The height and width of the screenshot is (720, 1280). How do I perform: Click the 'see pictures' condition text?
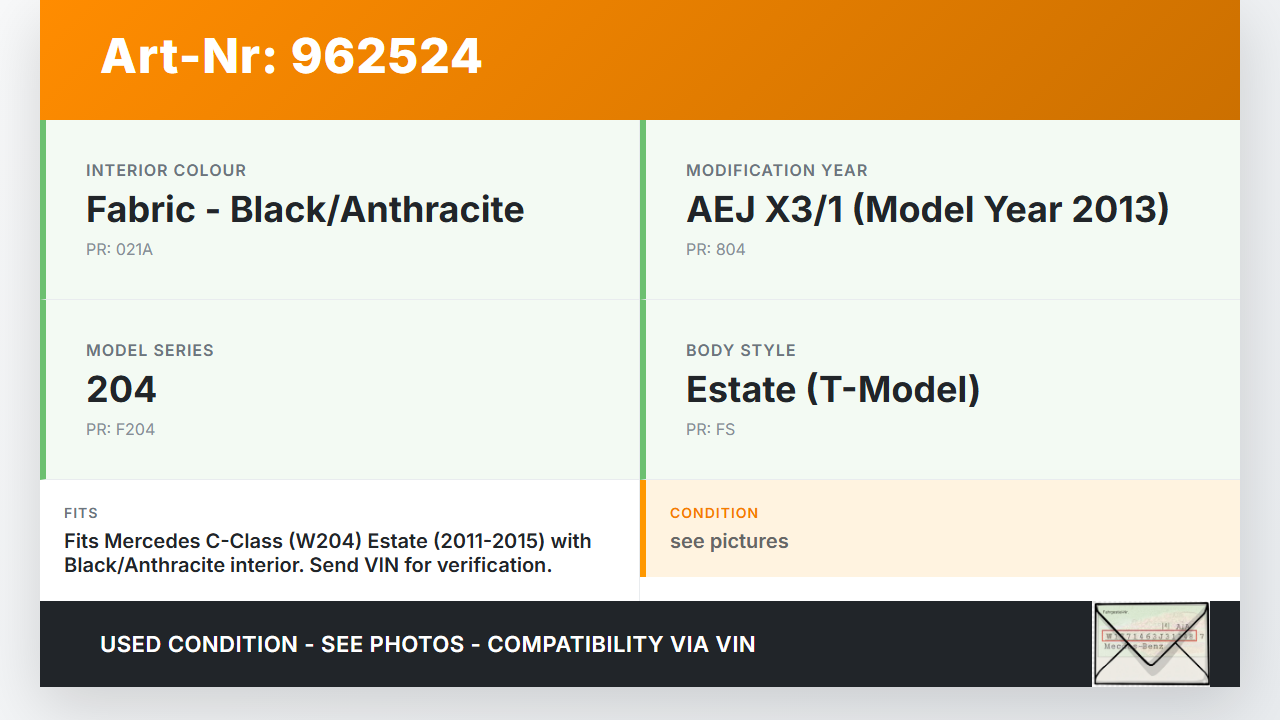click(729, 542)
